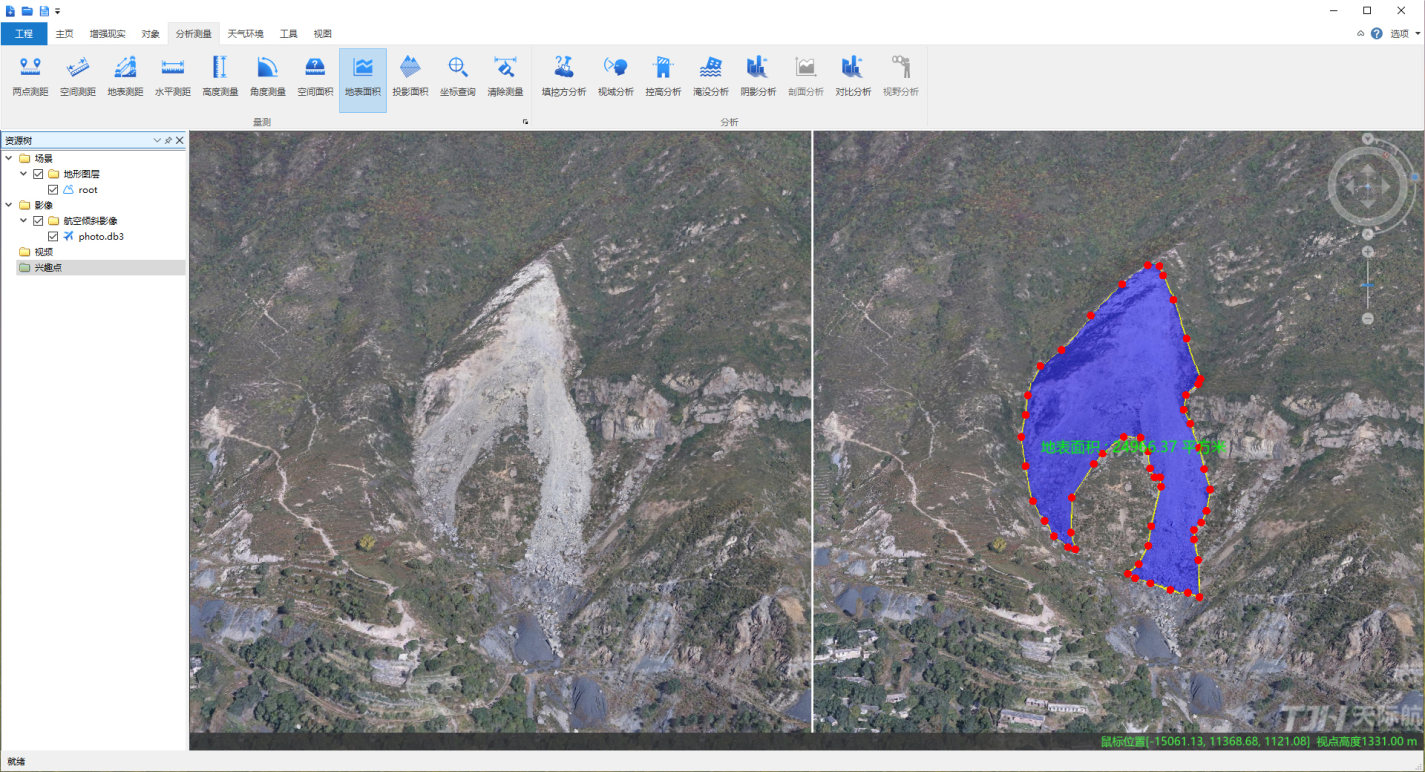Switch to the 天气环境 ribbon tab
1425x772 pixels.
click(x=245, y=34)
